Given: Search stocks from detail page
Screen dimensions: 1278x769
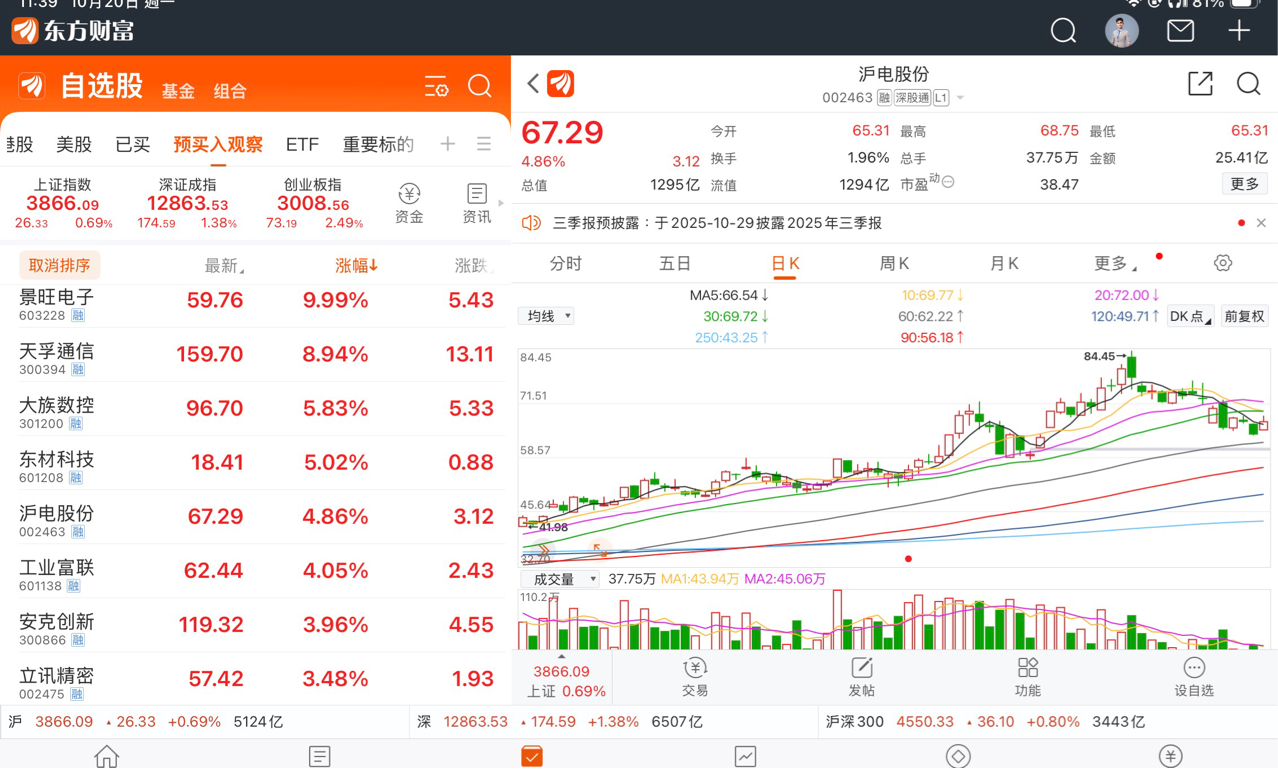Looking at the screenshot, I should point(1248,84).
